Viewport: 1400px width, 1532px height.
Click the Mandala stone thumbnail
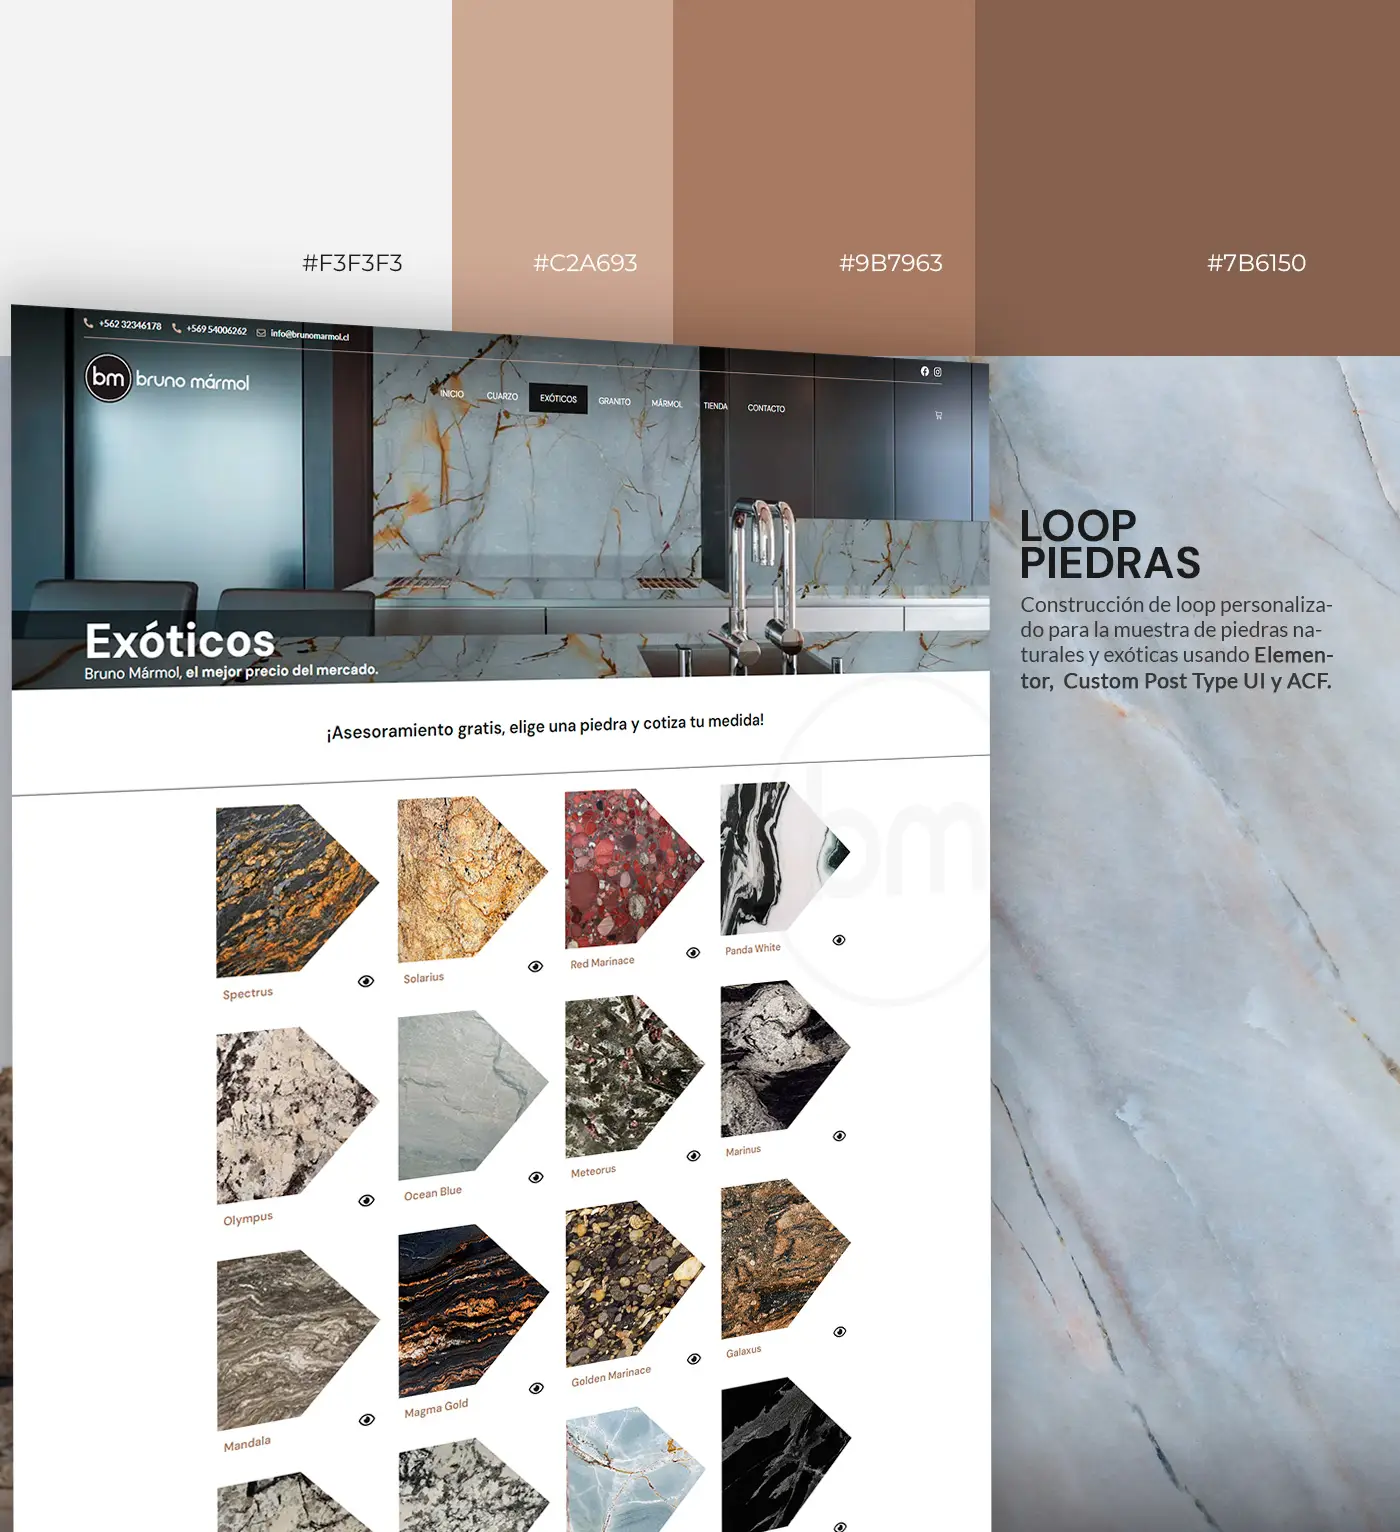[x=297, y=1339]
